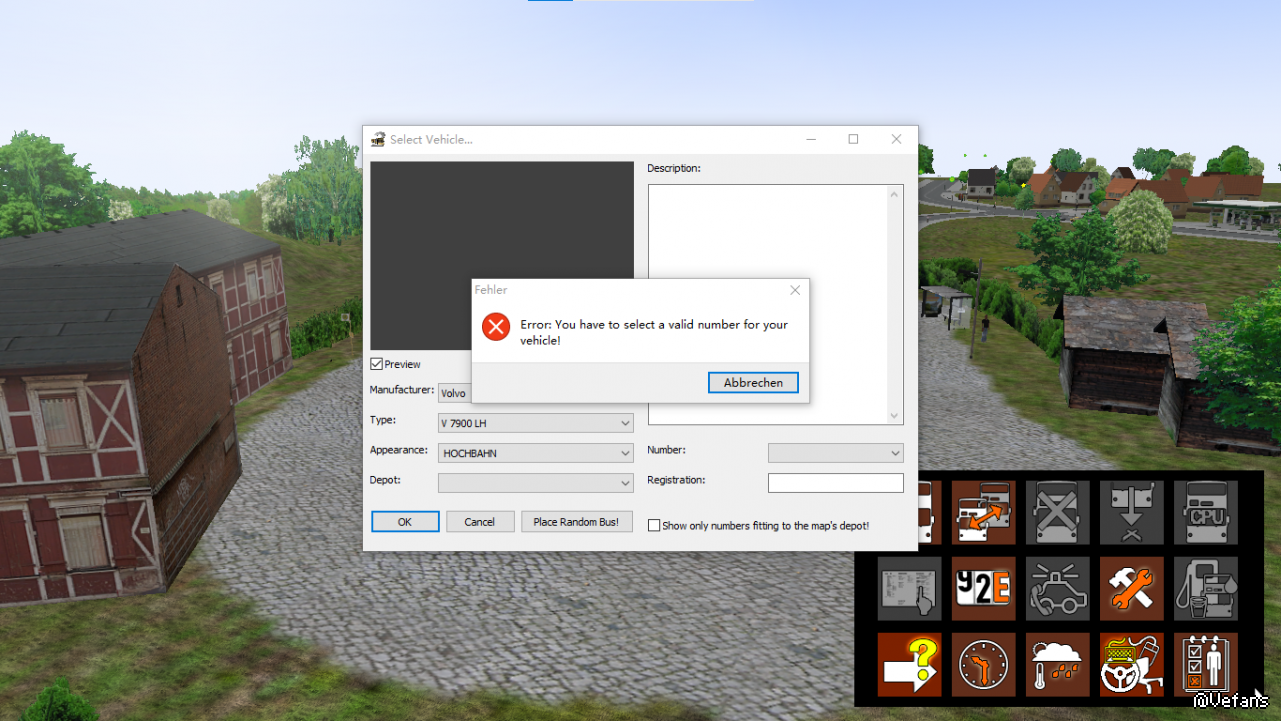Open the Appearance dropdown showing HOCHBAHN
The width and height of the screenshot is (1281, 721).
coord(536,453)
